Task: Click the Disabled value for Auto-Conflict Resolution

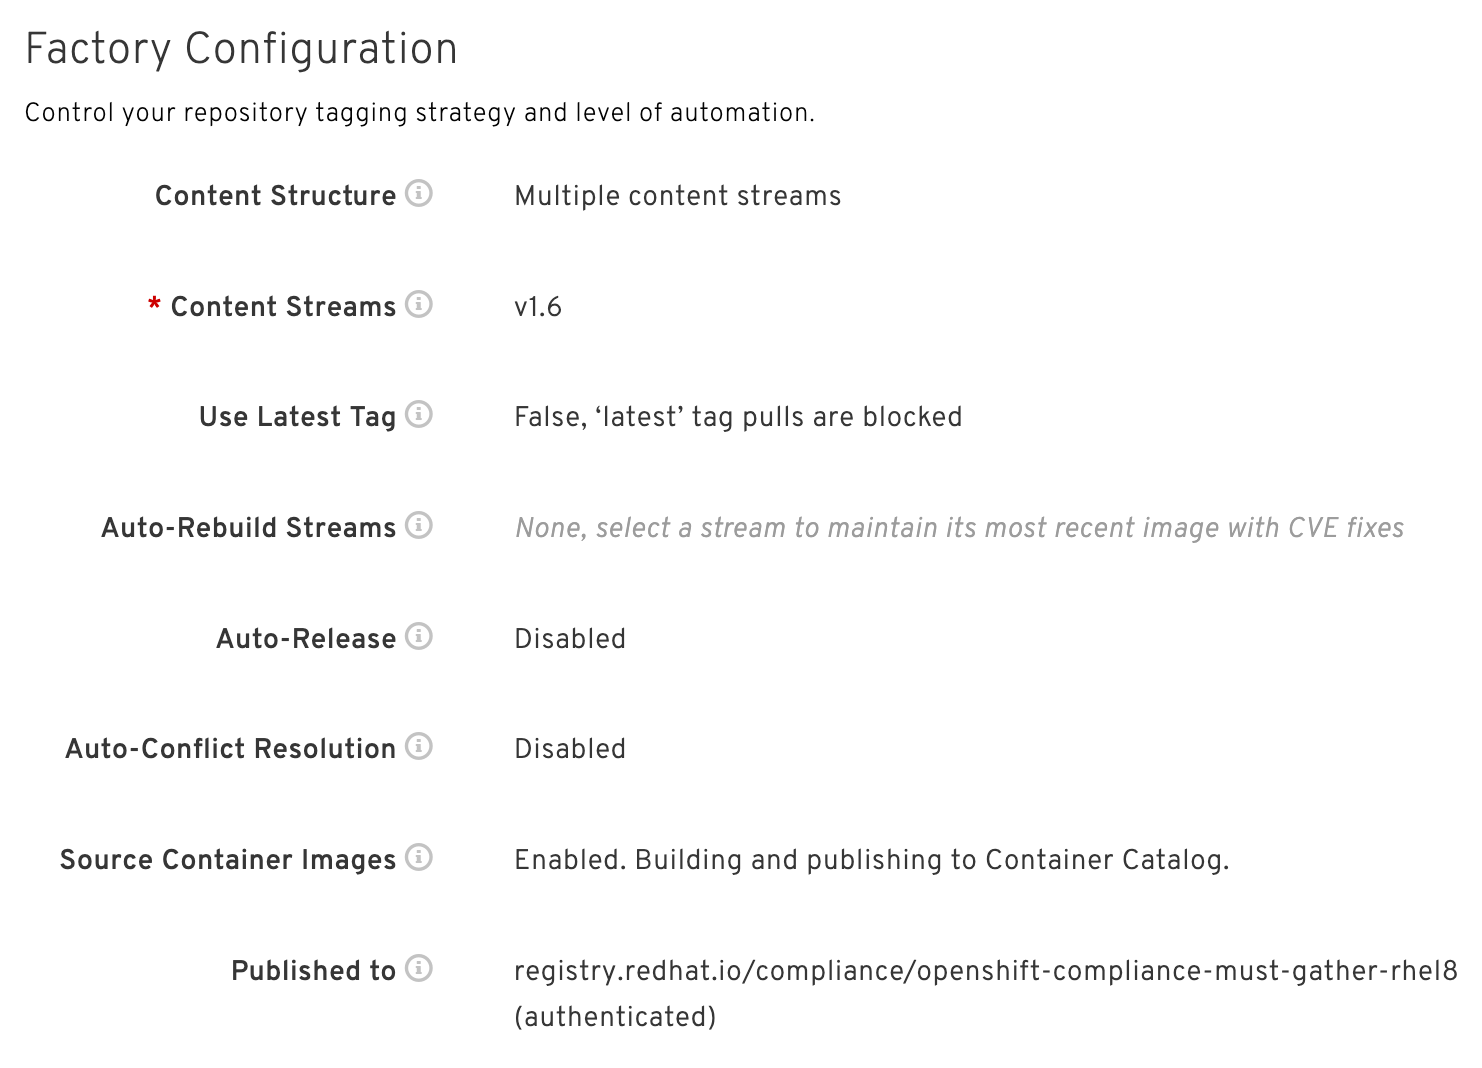Action: pyautogui.click(x=570, y=749)
